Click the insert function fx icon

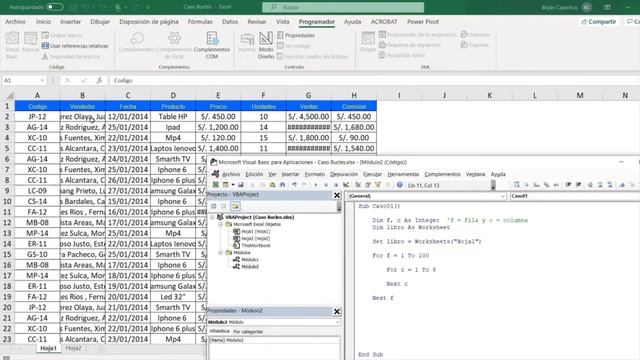pos(99,80)
